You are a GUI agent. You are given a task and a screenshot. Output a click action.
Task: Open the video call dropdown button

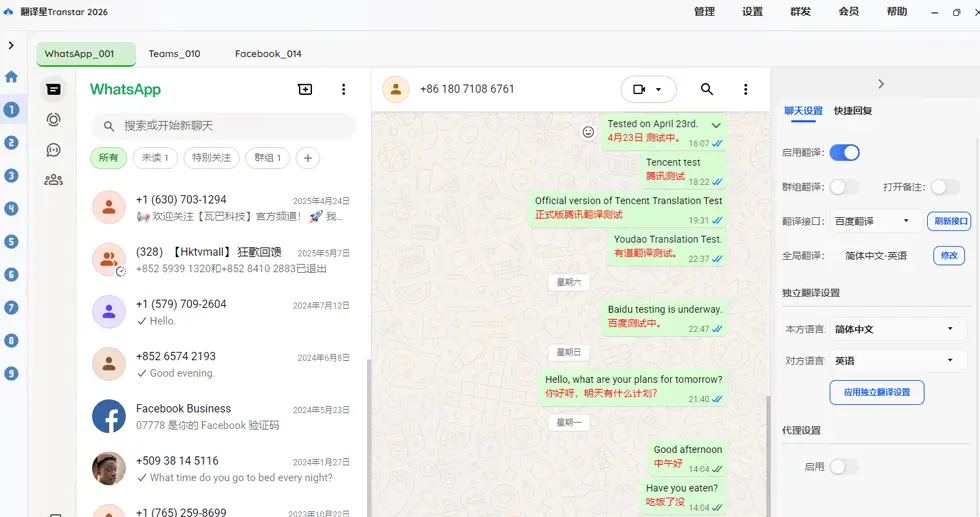[648, 89]
